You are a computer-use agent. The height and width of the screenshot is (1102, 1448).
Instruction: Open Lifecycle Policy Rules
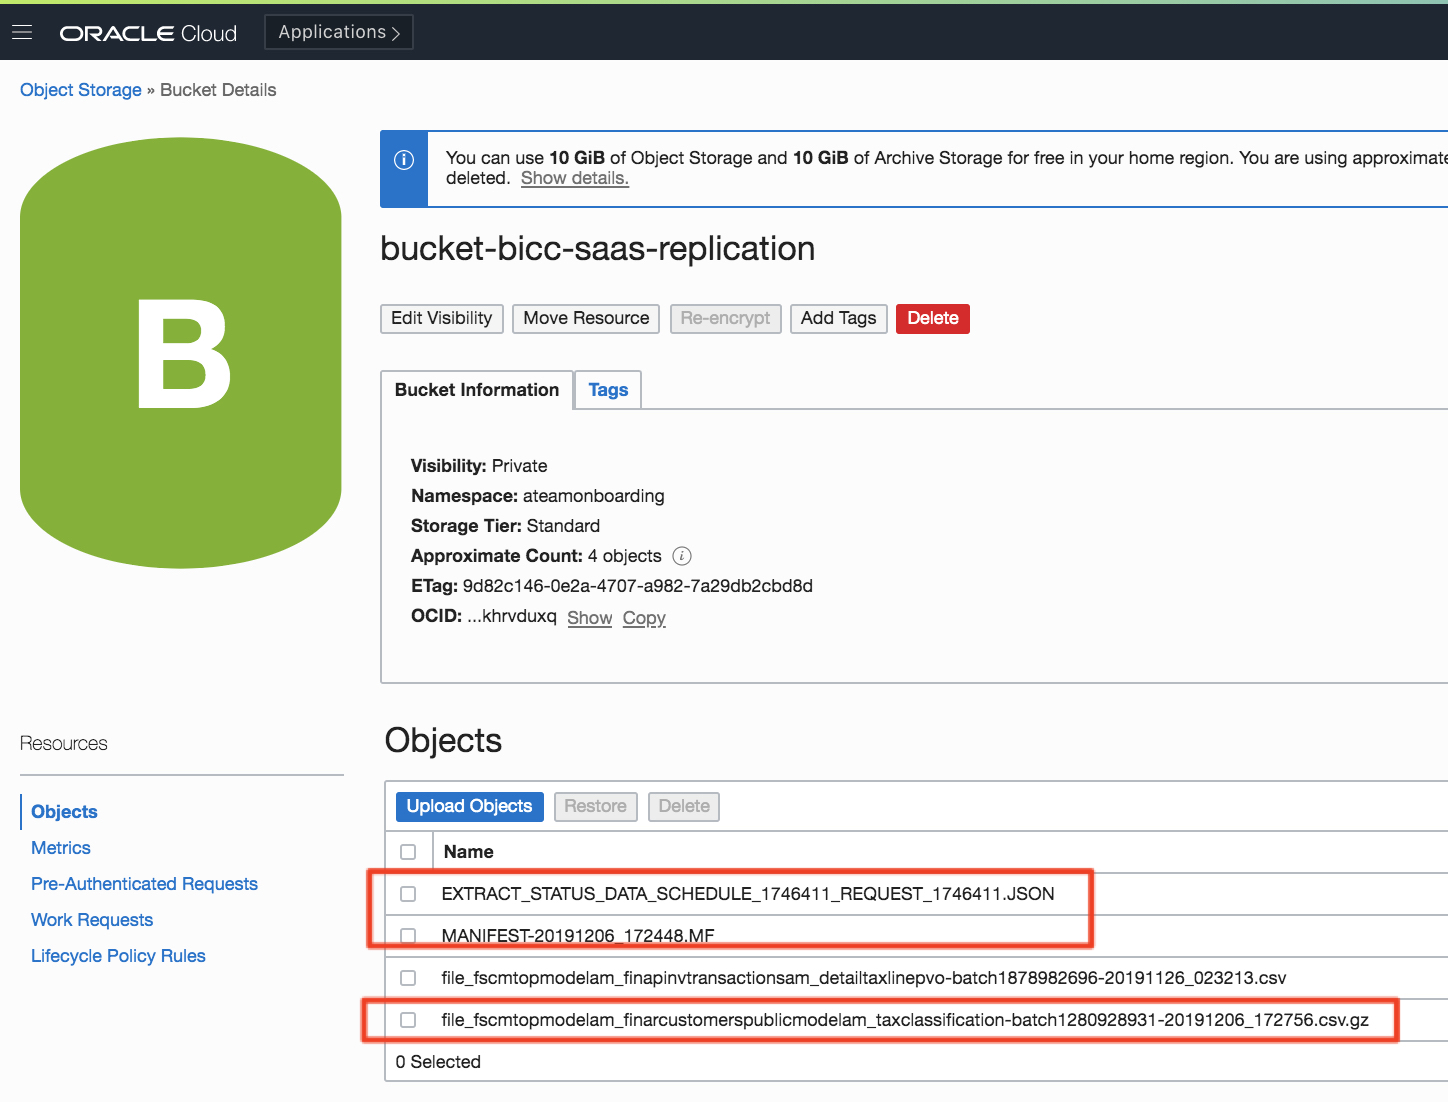118,956
